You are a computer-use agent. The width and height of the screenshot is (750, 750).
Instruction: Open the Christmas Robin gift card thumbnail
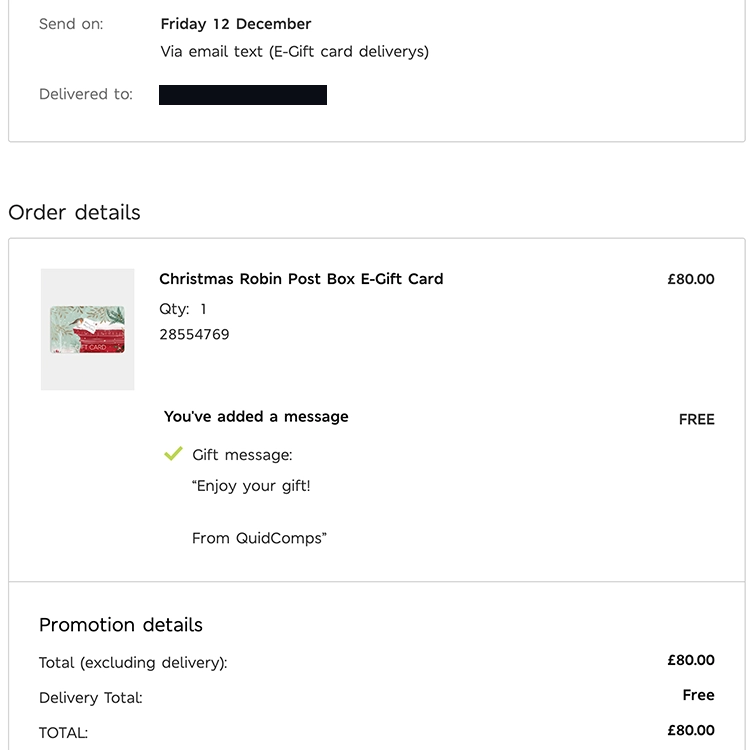pyautogui.click(x=88, y=329)
